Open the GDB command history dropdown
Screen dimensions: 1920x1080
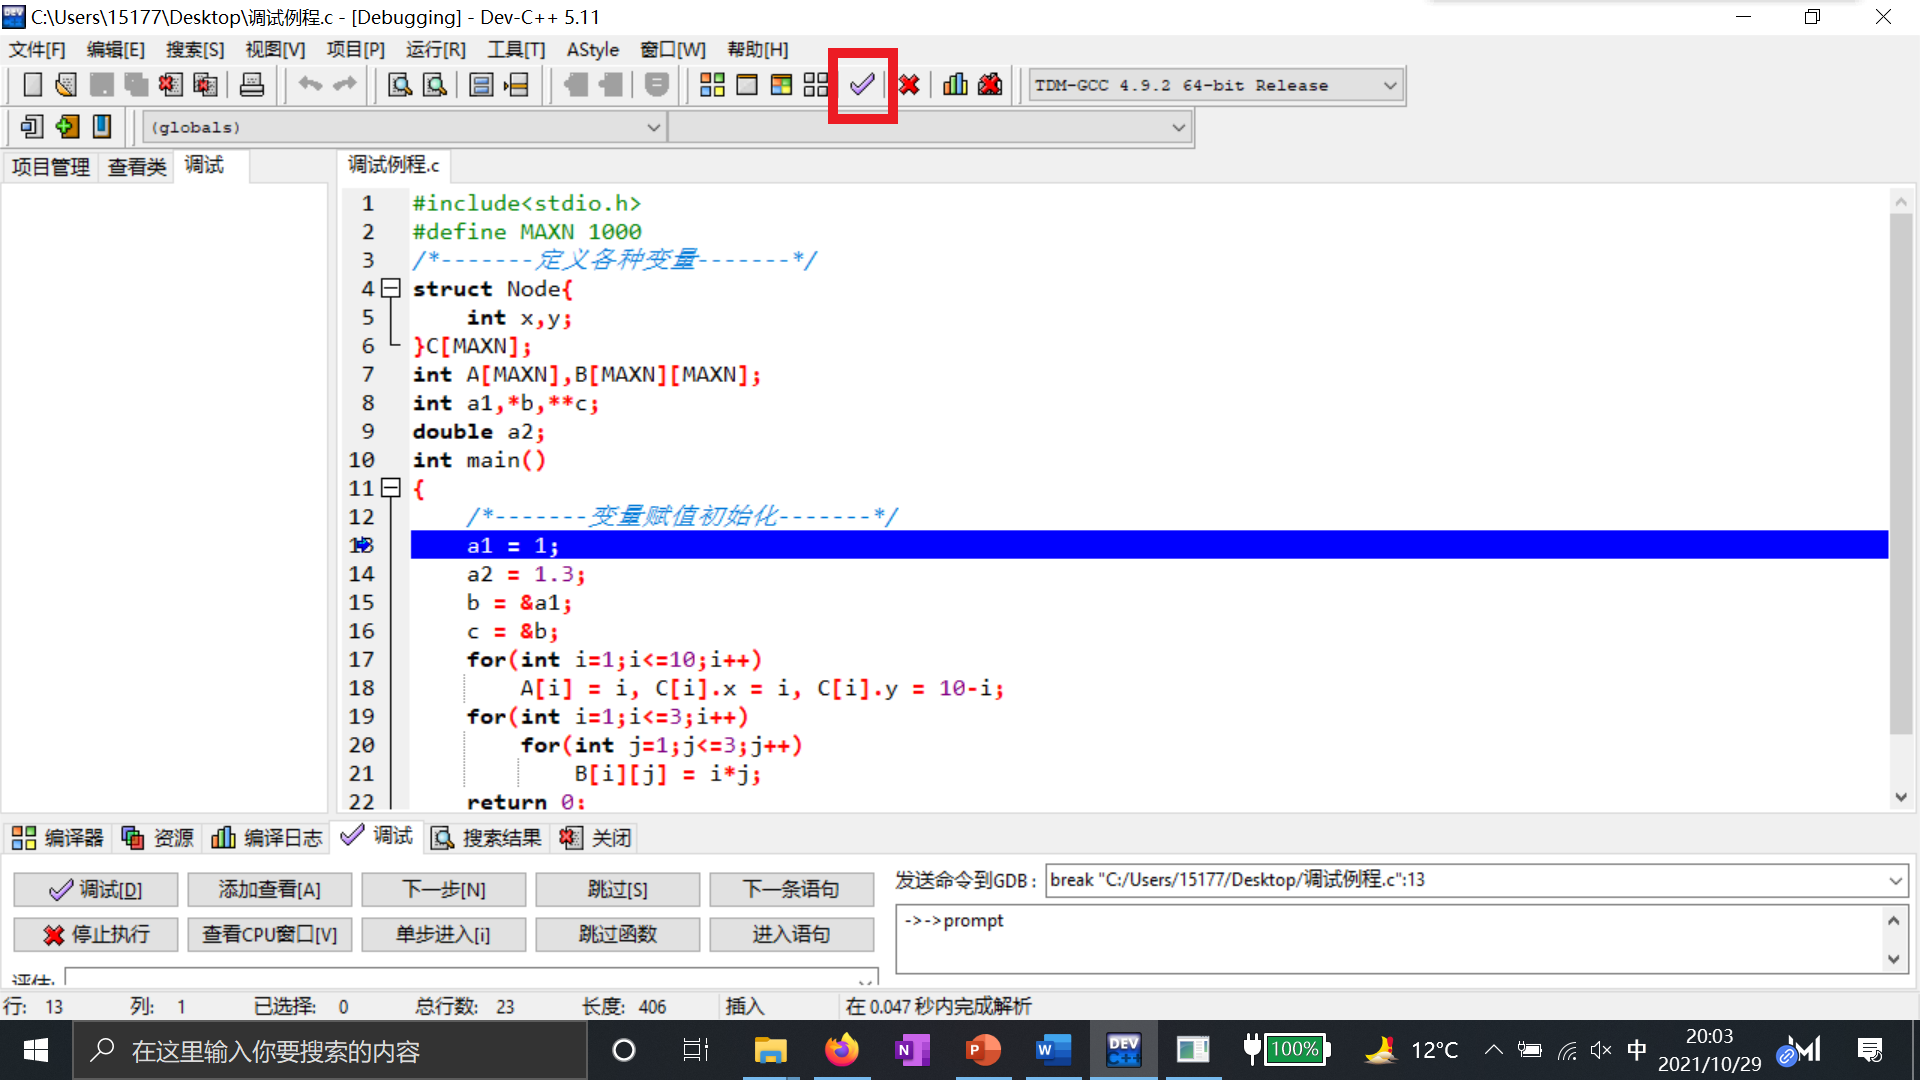1894,881
